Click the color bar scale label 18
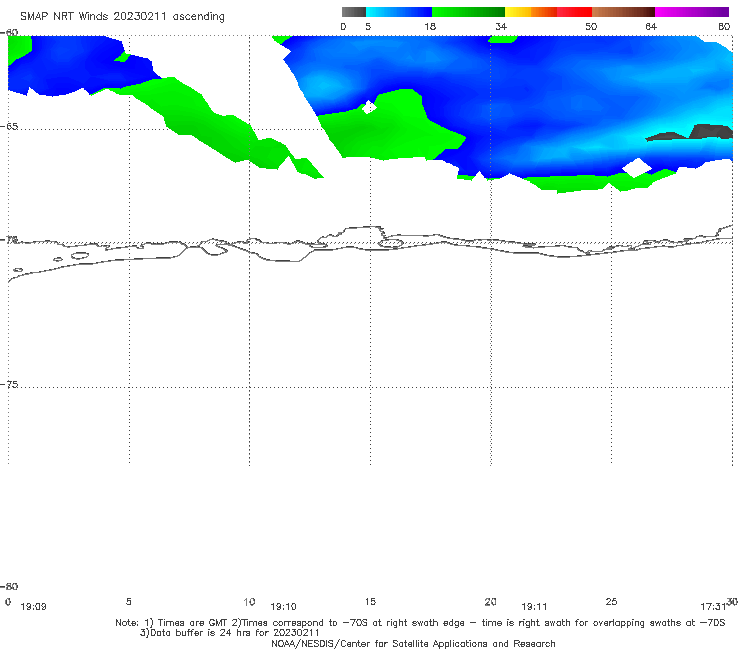 (430, 27)
